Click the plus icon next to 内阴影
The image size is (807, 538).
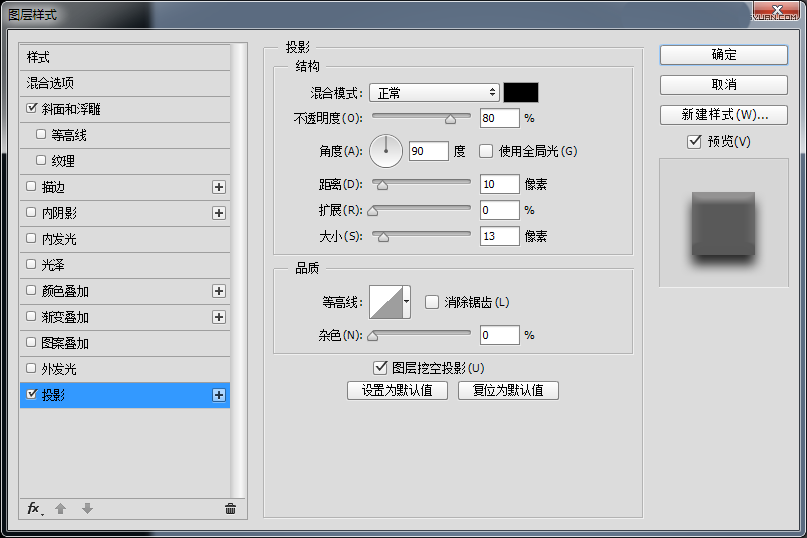[219, 213]
